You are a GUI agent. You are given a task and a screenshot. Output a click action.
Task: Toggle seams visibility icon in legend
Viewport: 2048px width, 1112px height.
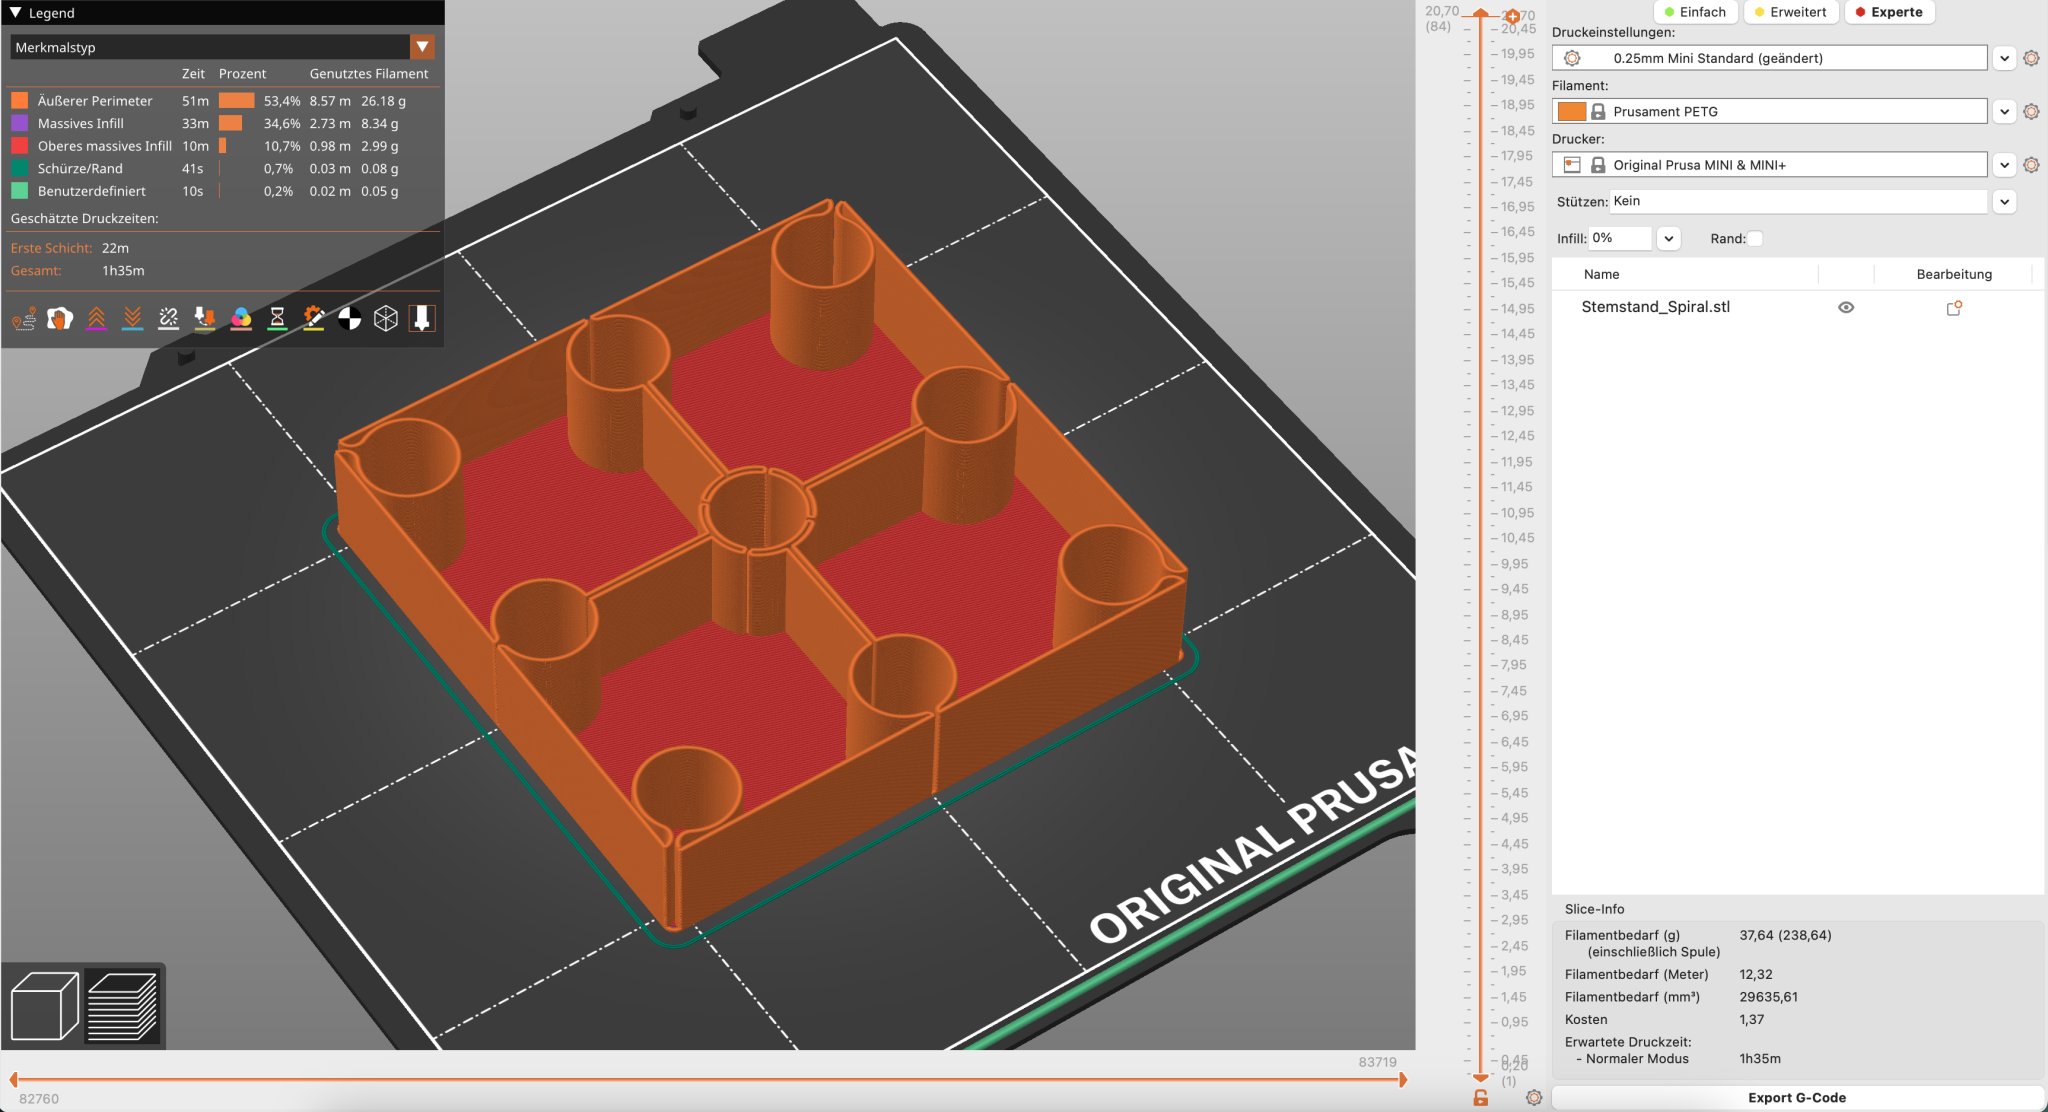(x=168, y=319)
